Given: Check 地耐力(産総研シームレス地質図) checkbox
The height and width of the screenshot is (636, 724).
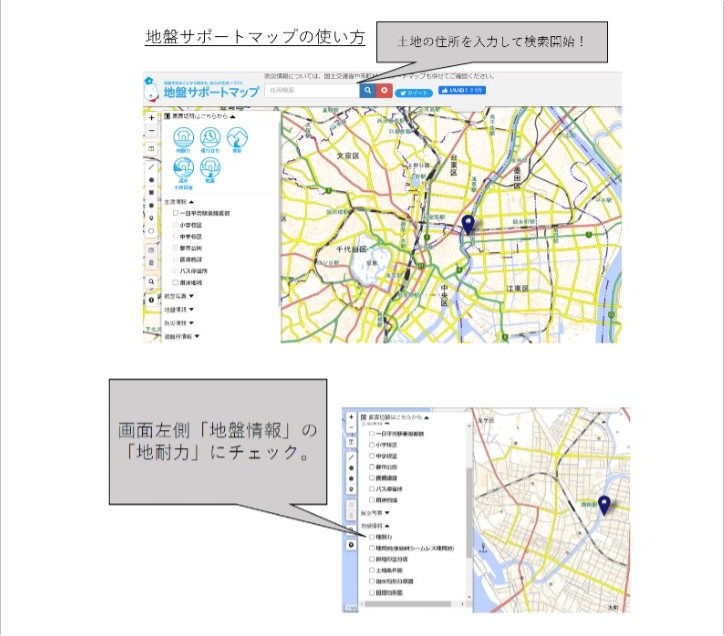Looking at the screenshot, I should (x=371, y=548).
